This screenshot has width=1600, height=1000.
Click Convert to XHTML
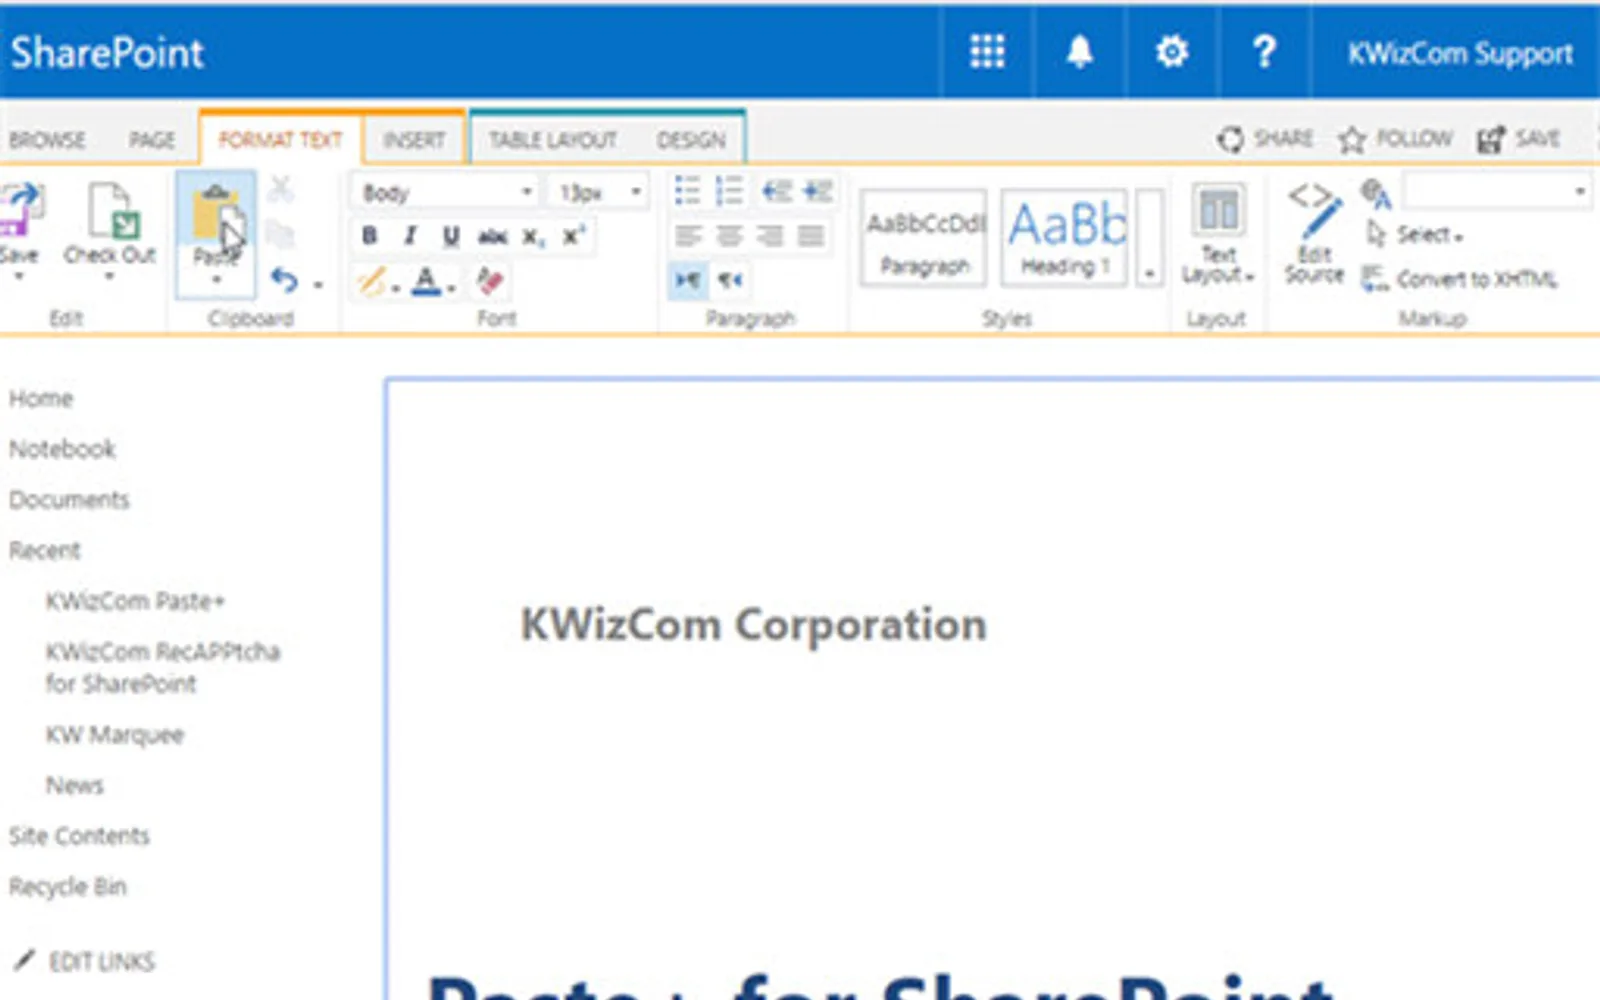pos(1459,280)
